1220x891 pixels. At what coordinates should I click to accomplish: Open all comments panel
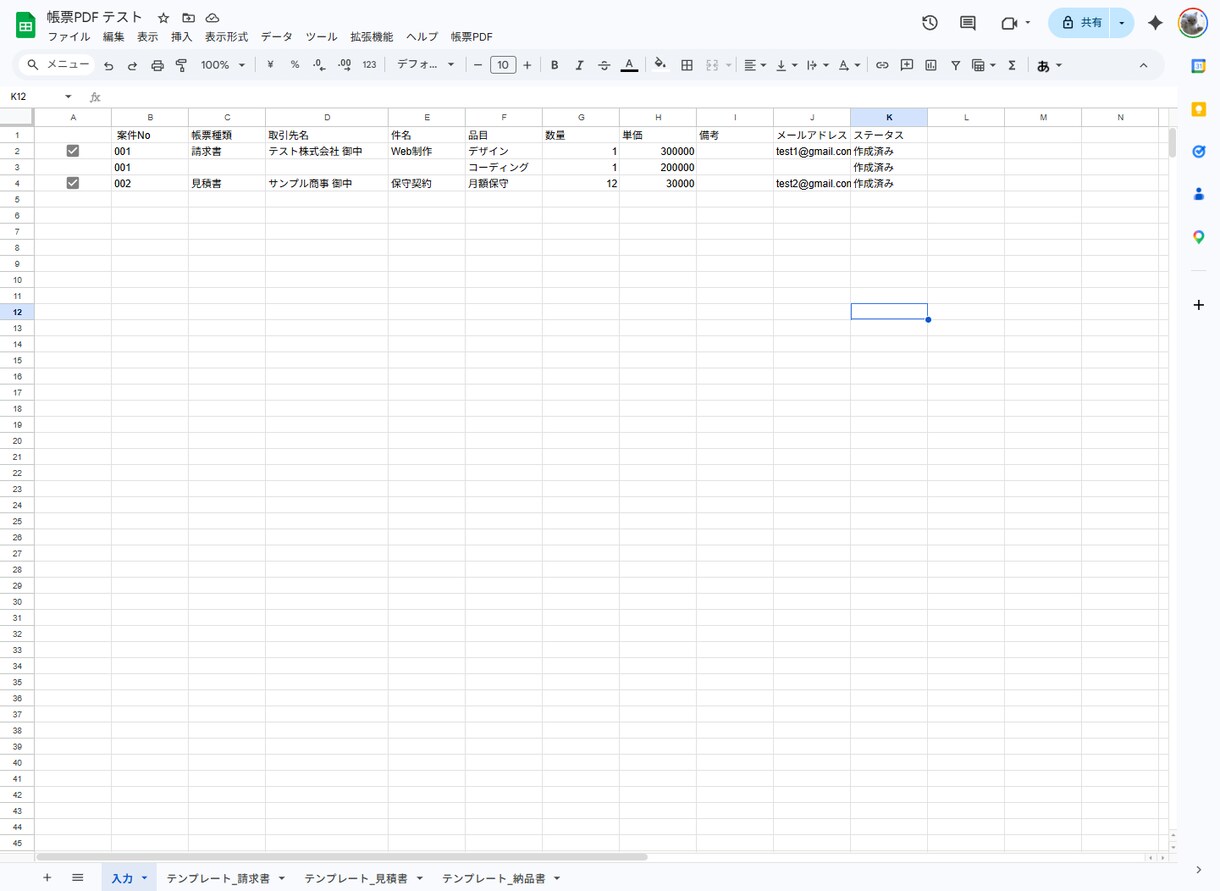[x=968, y=22]
